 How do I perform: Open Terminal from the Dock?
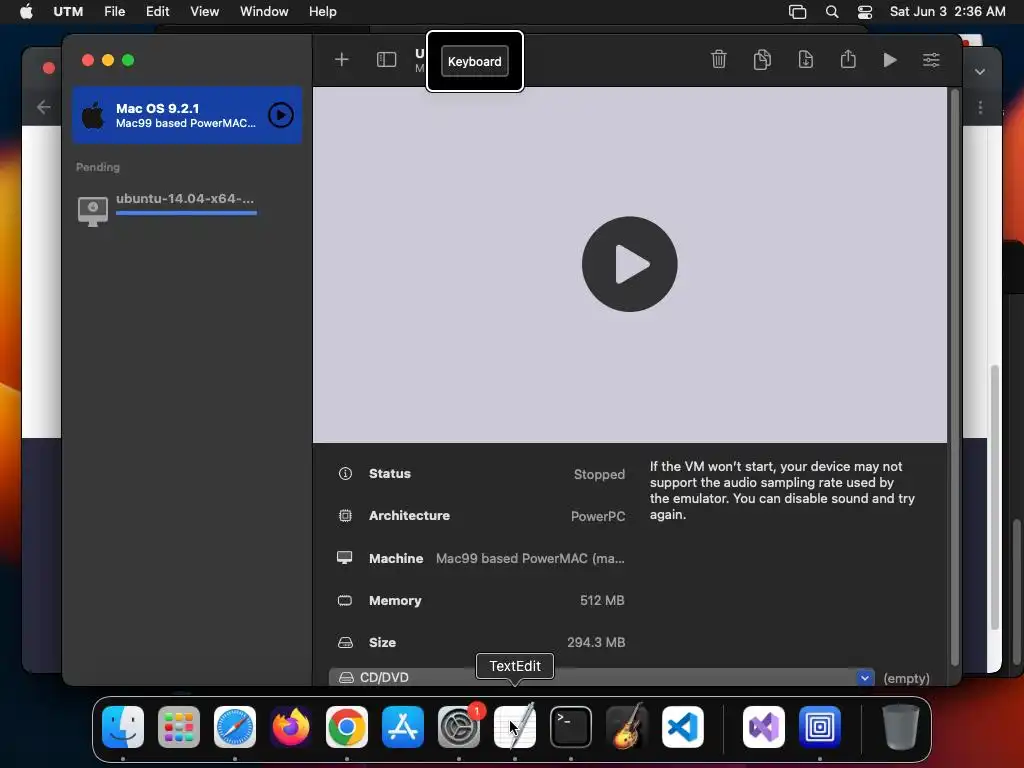click(571, 727)
